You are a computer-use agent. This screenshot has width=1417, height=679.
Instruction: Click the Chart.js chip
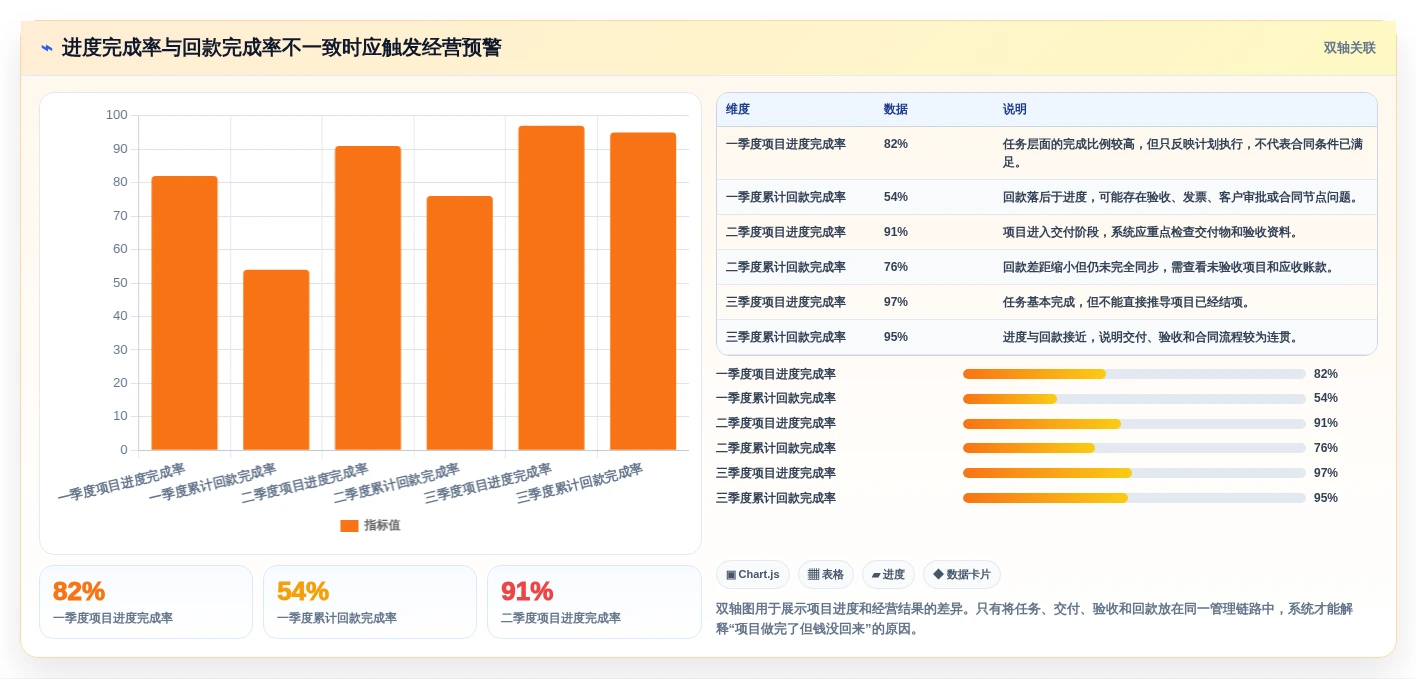pos(753,575)
